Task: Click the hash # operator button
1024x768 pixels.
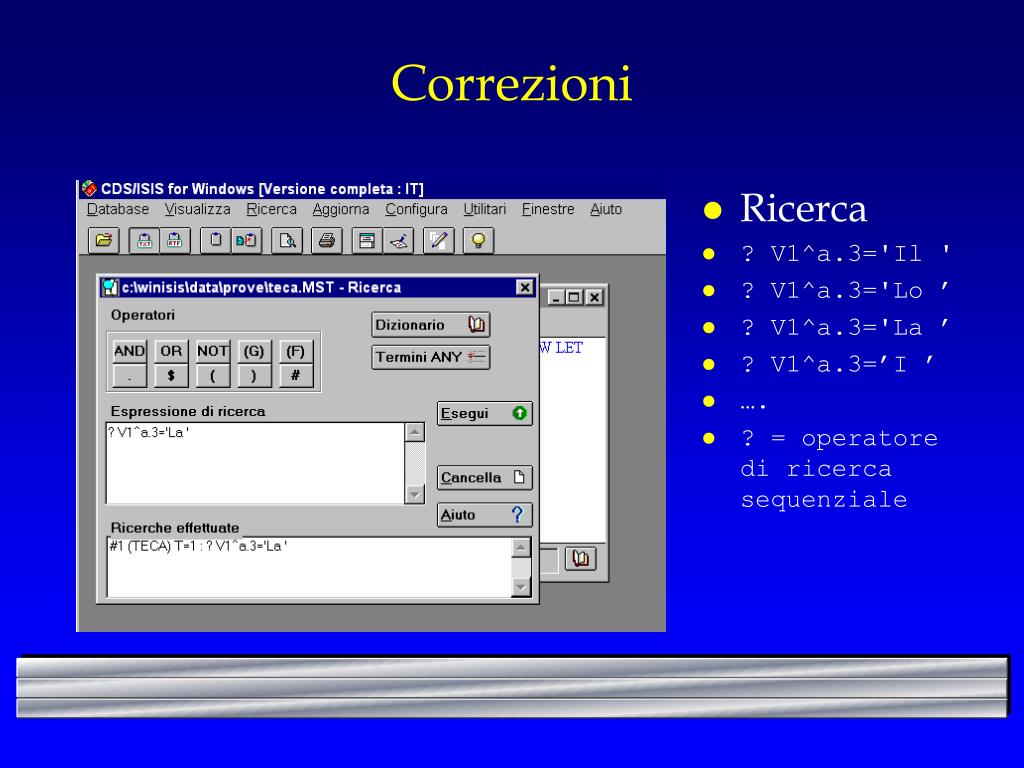Action: point(295,376)
